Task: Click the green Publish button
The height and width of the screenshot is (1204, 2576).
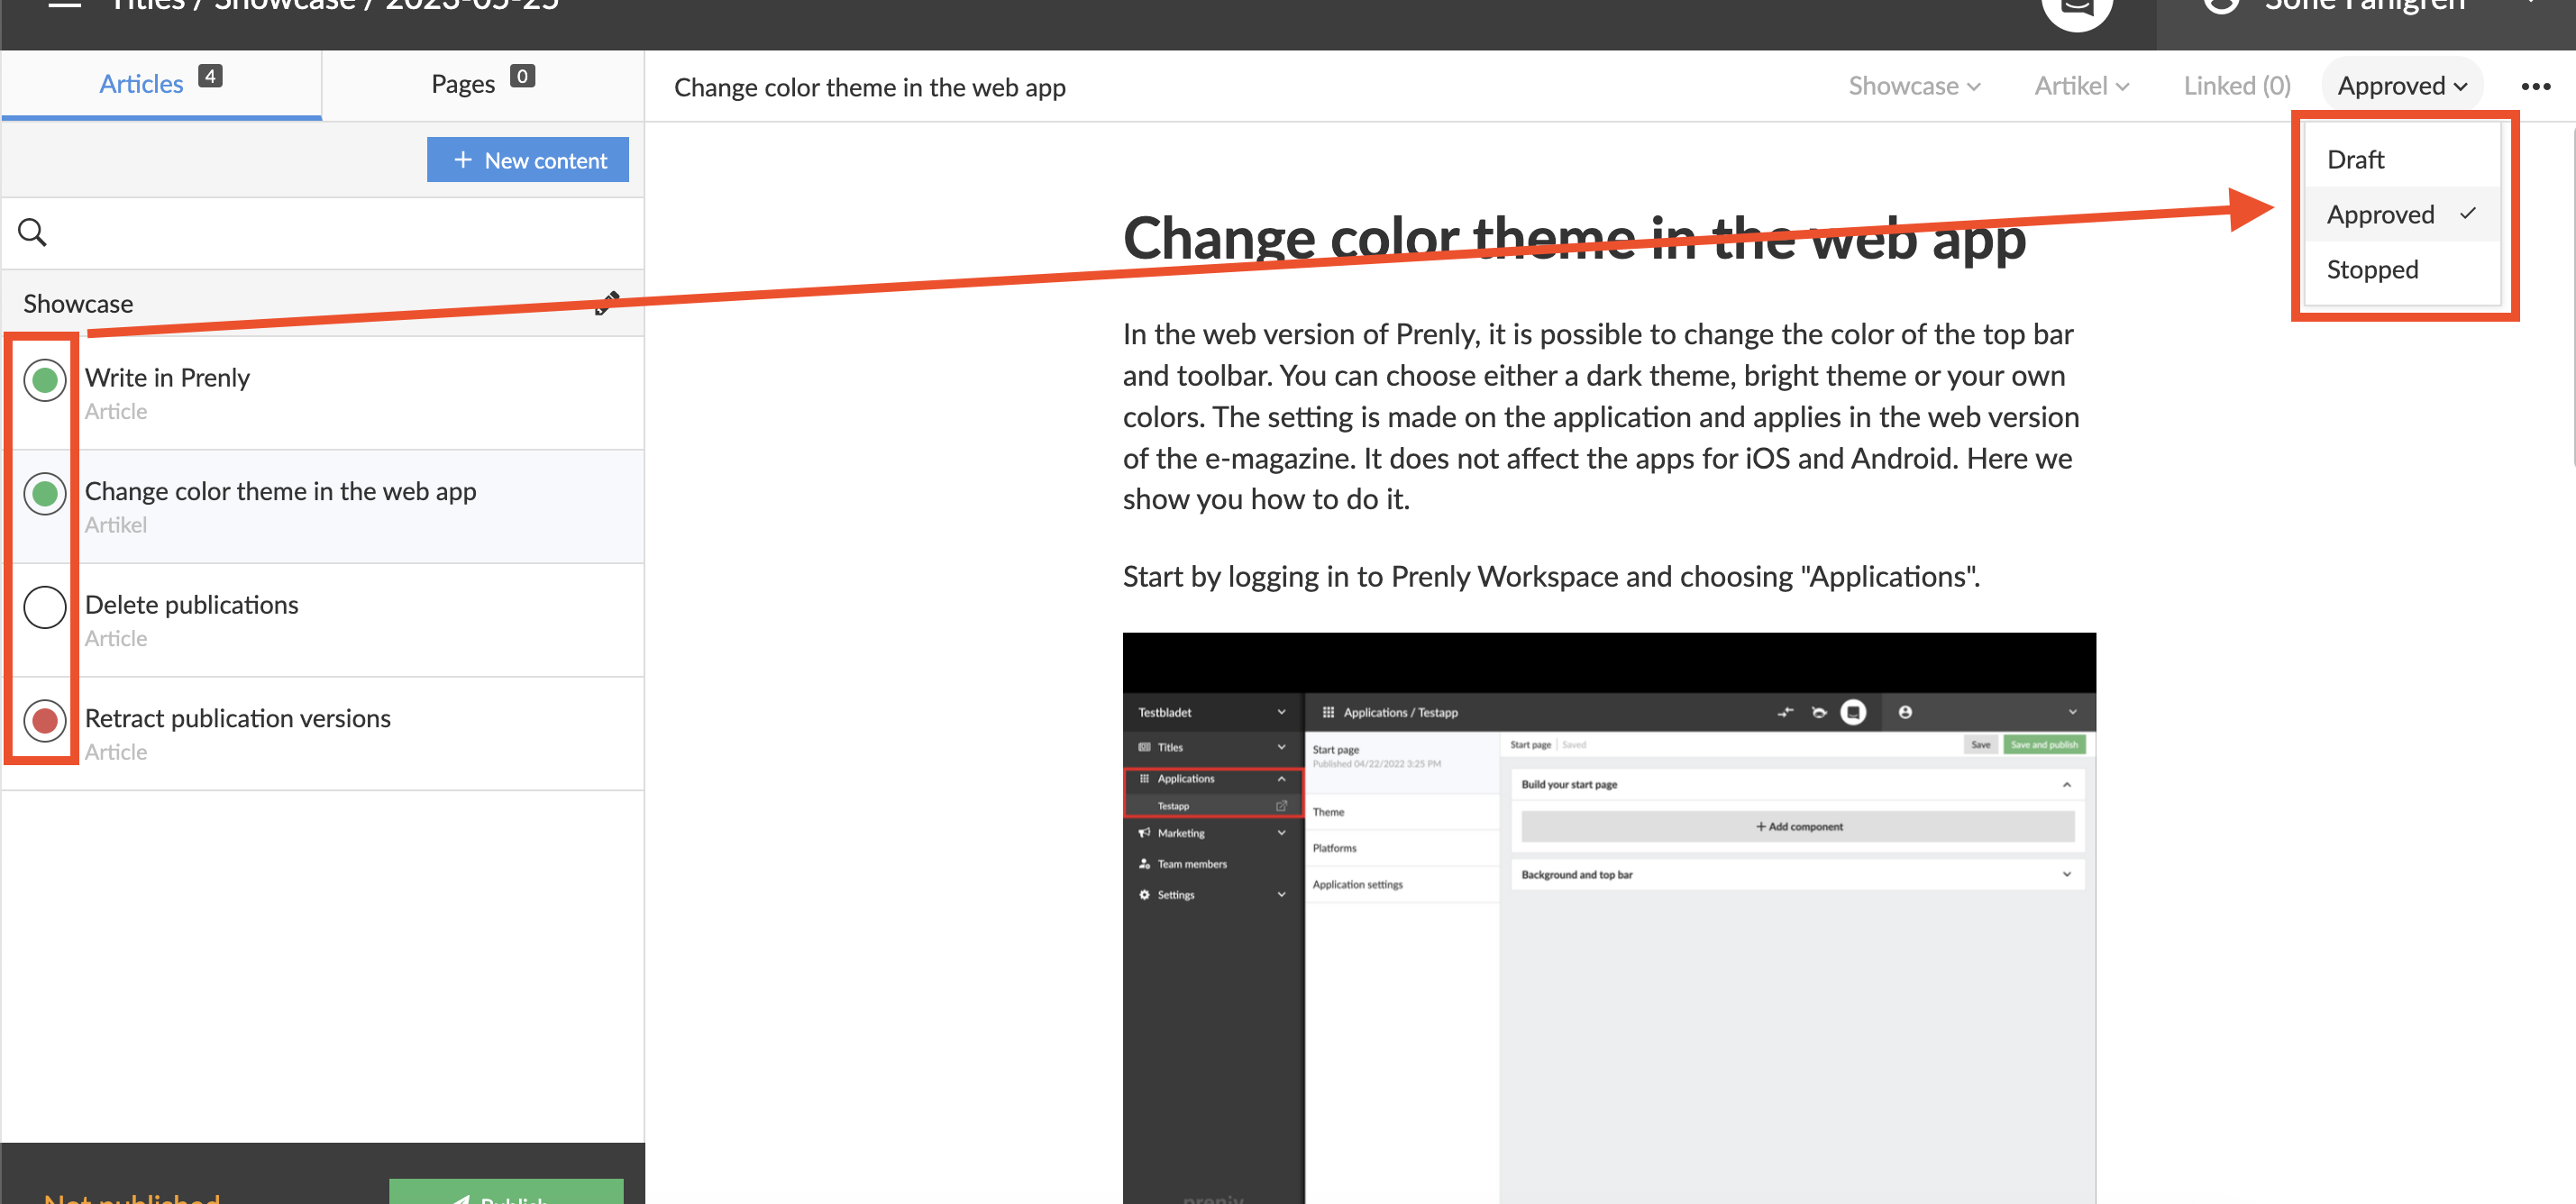Action: pos(506,1194)
